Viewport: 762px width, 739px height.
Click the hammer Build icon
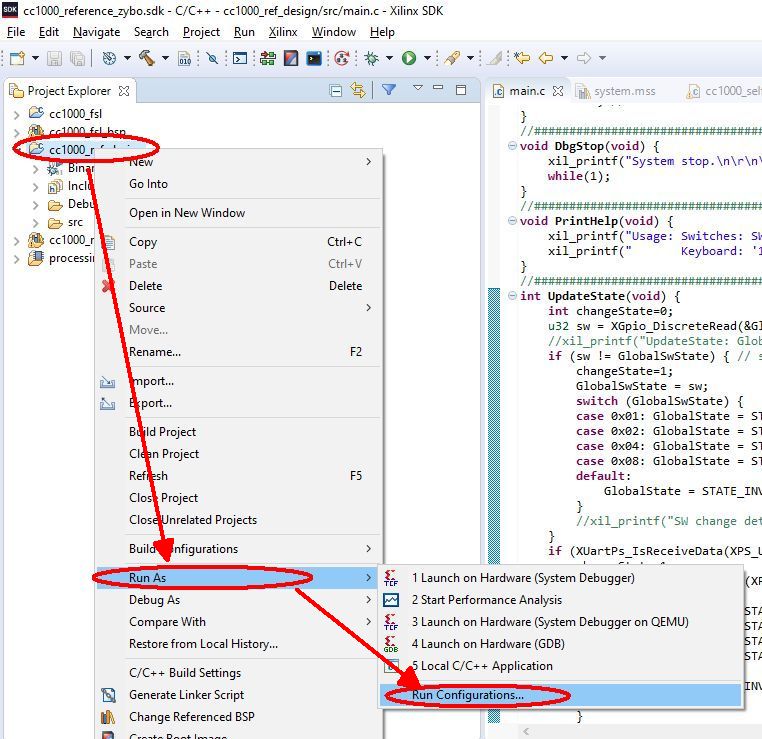pyautogui.click(x=147, y=58)
